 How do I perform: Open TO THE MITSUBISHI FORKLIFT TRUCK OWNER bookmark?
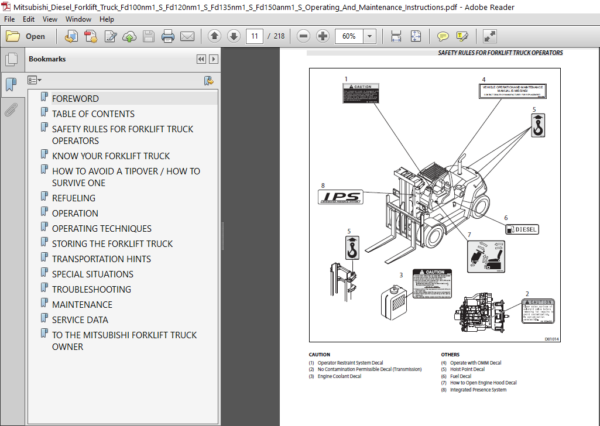pos(124,341)
